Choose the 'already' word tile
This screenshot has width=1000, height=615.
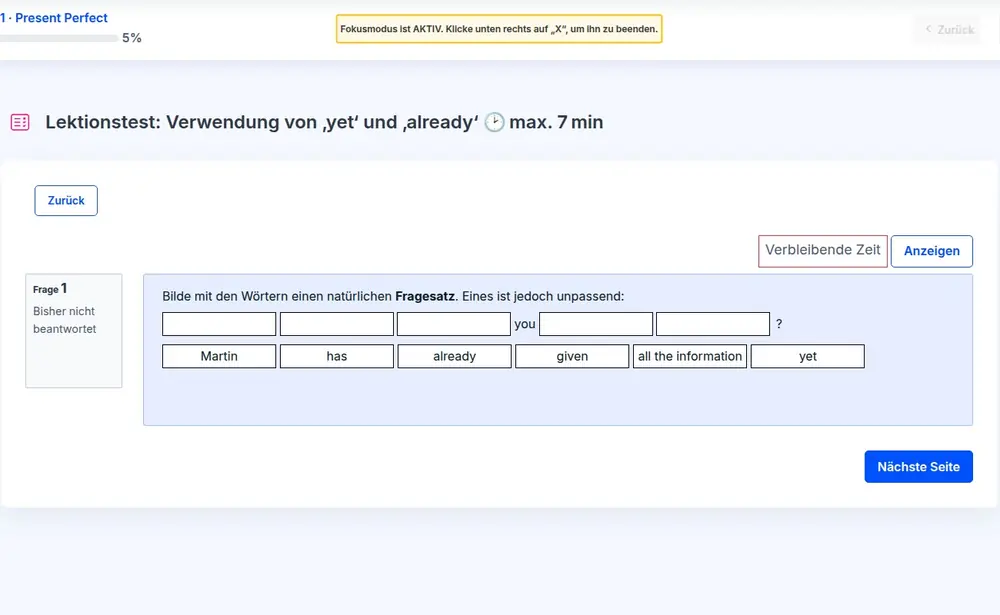(454, 356)
